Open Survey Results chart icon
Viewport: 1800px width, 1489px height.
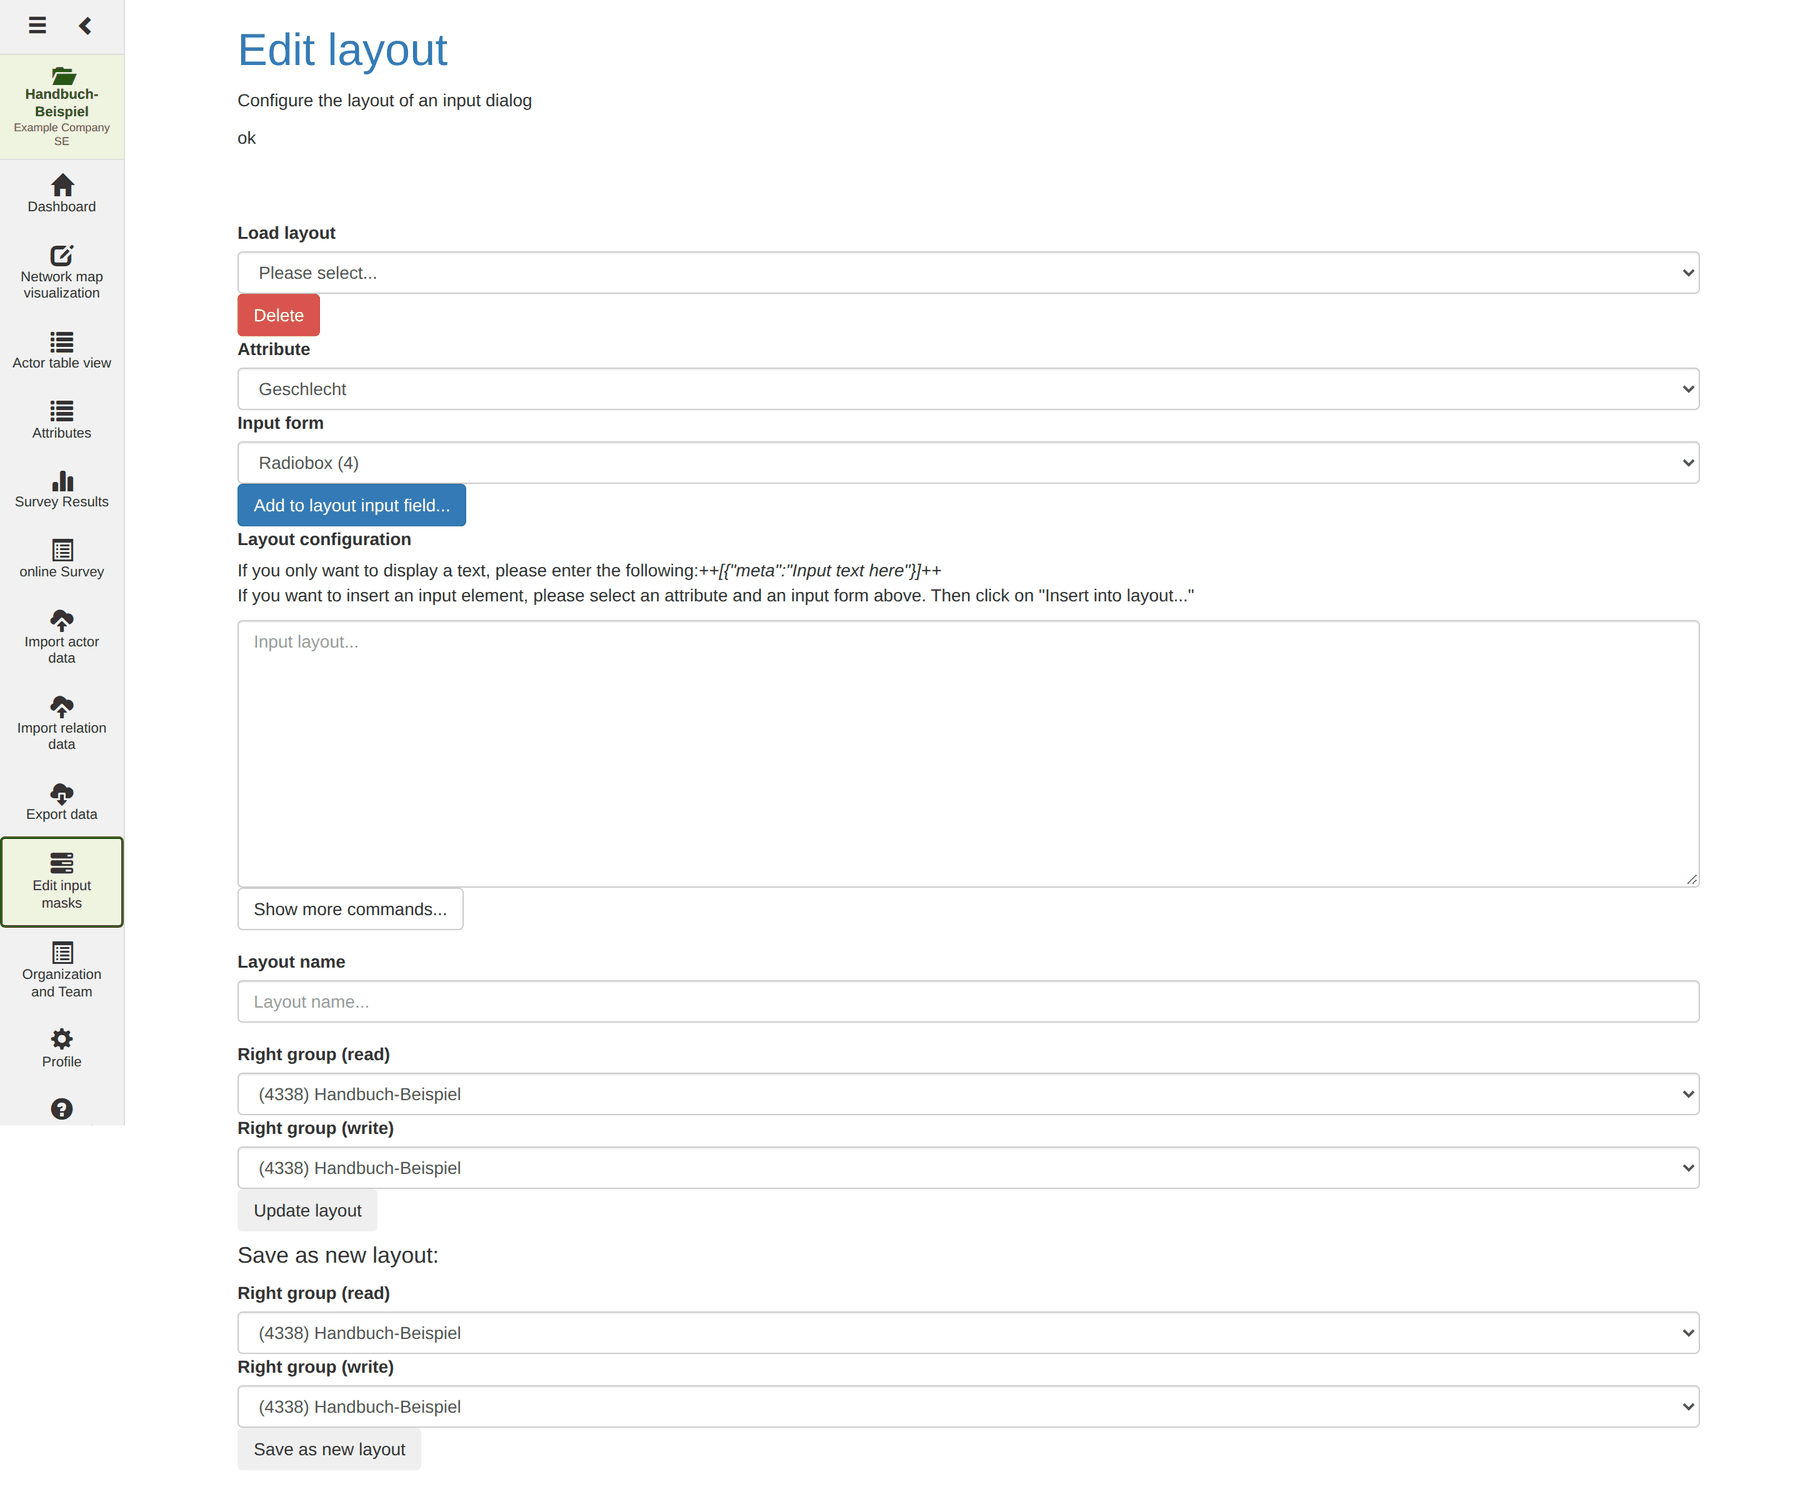coord(62,481)
